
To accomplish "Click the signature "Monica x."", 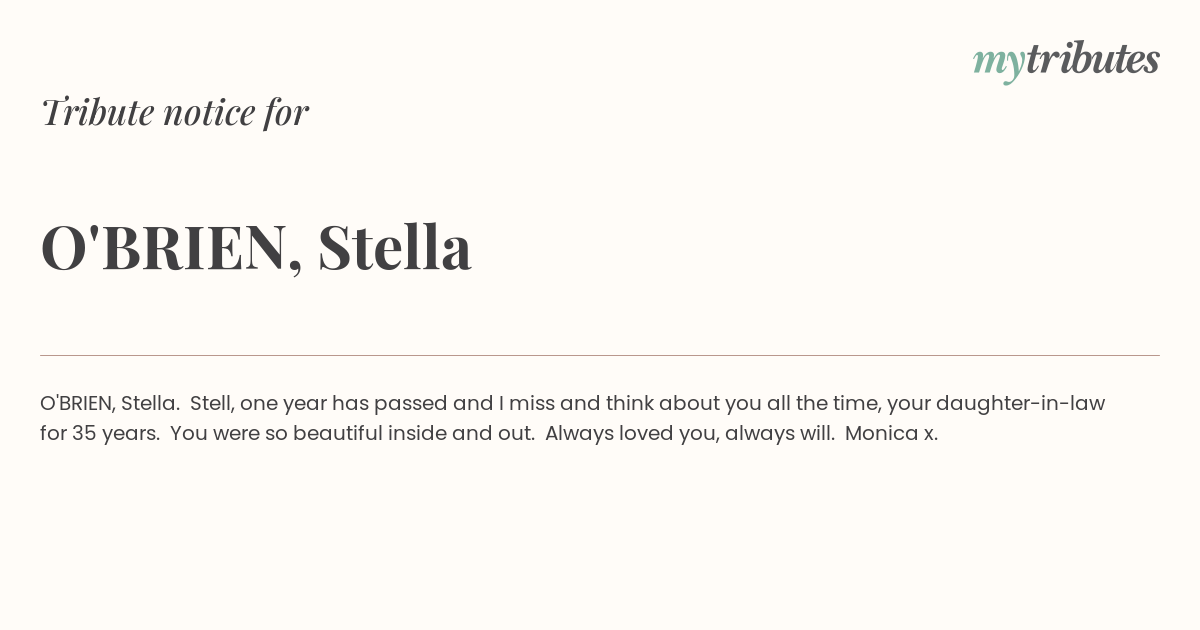I will pos(891,434).
